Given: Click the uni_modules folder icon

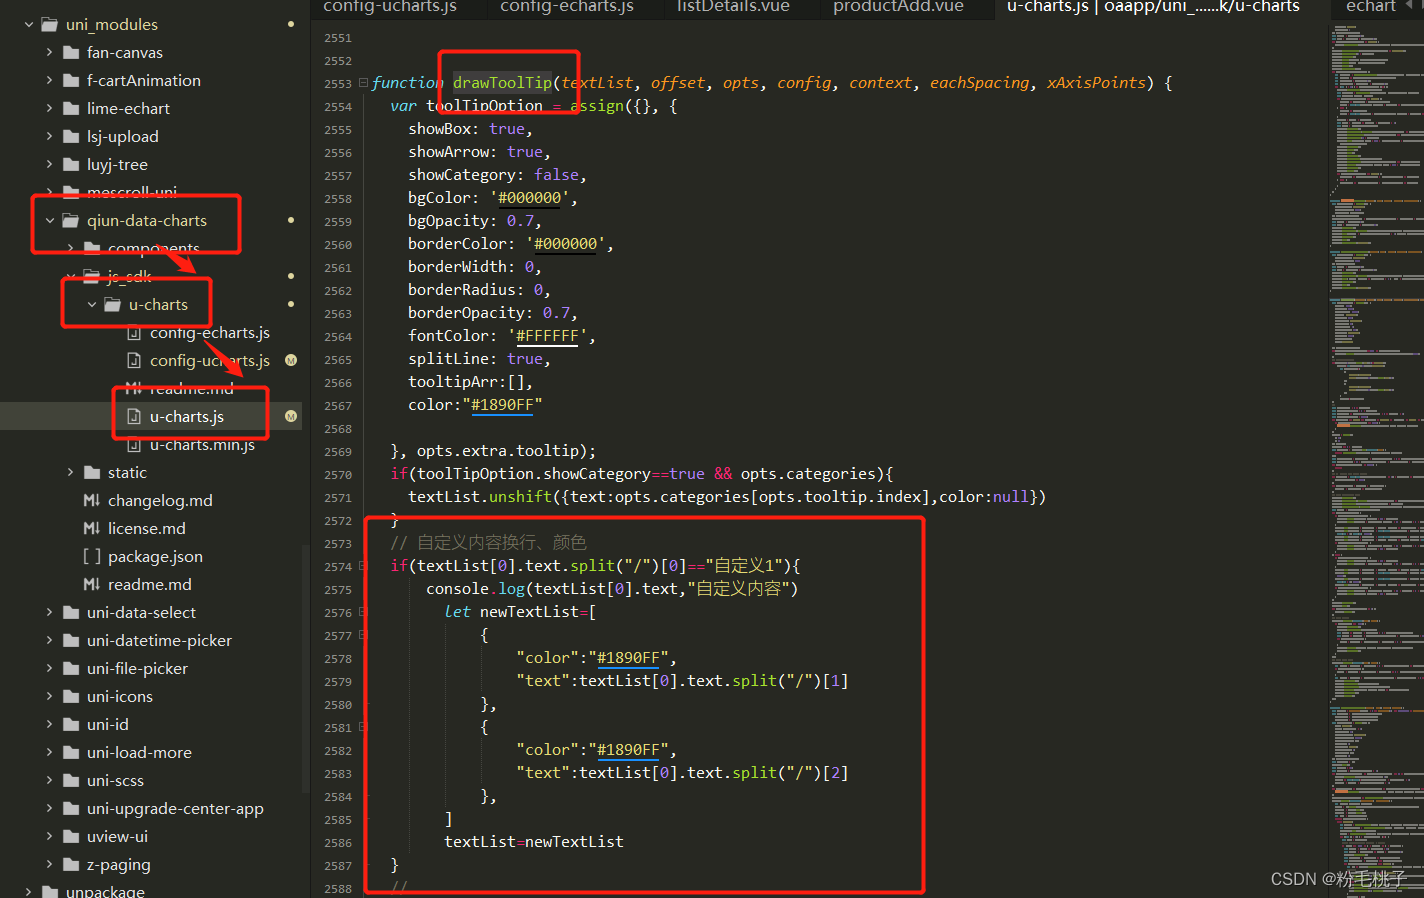Looking at the screenshot, I should tap(50, 24).
